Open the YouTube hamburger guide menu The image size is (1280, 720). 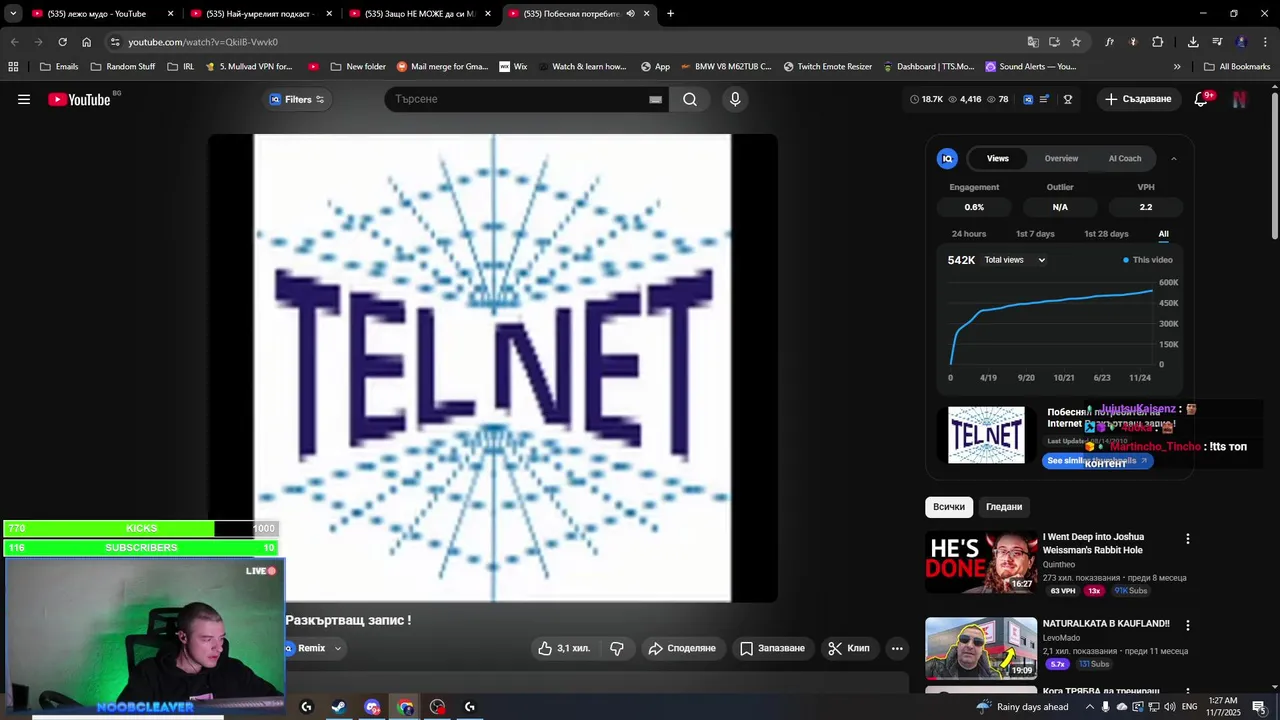pos(24,99)
